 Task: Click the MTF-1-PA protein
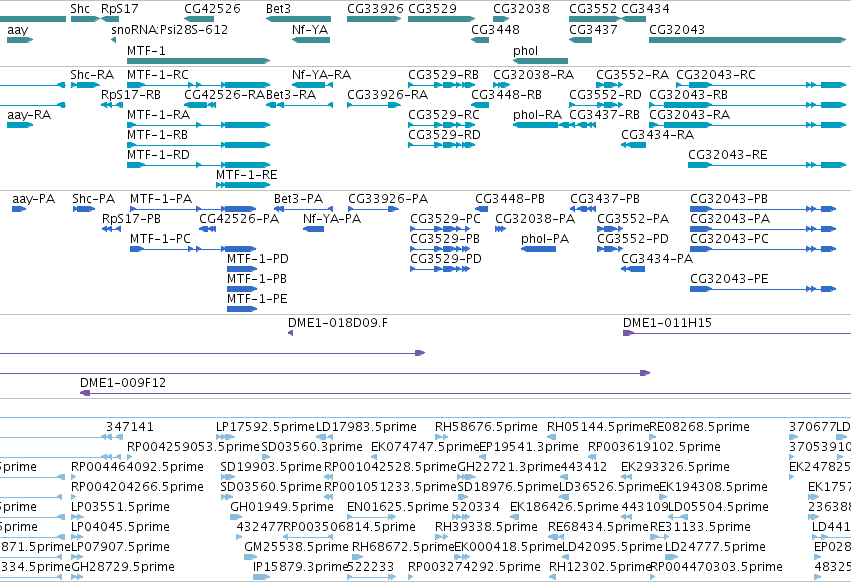[x=193, y=209]
